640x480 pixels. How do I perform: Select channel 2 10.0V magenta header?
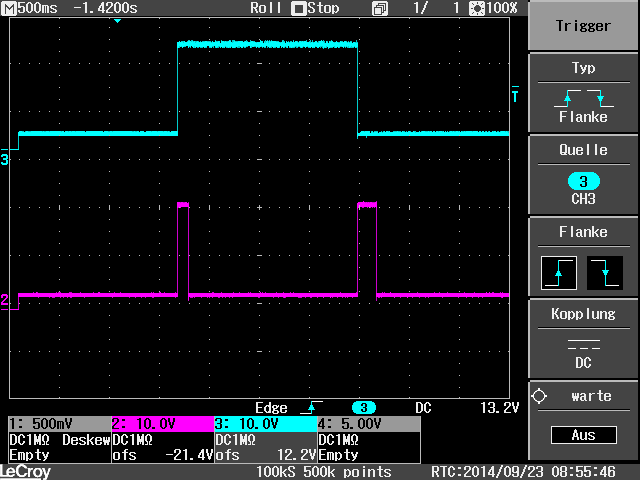pyautogui.click(x=163, y=424)
